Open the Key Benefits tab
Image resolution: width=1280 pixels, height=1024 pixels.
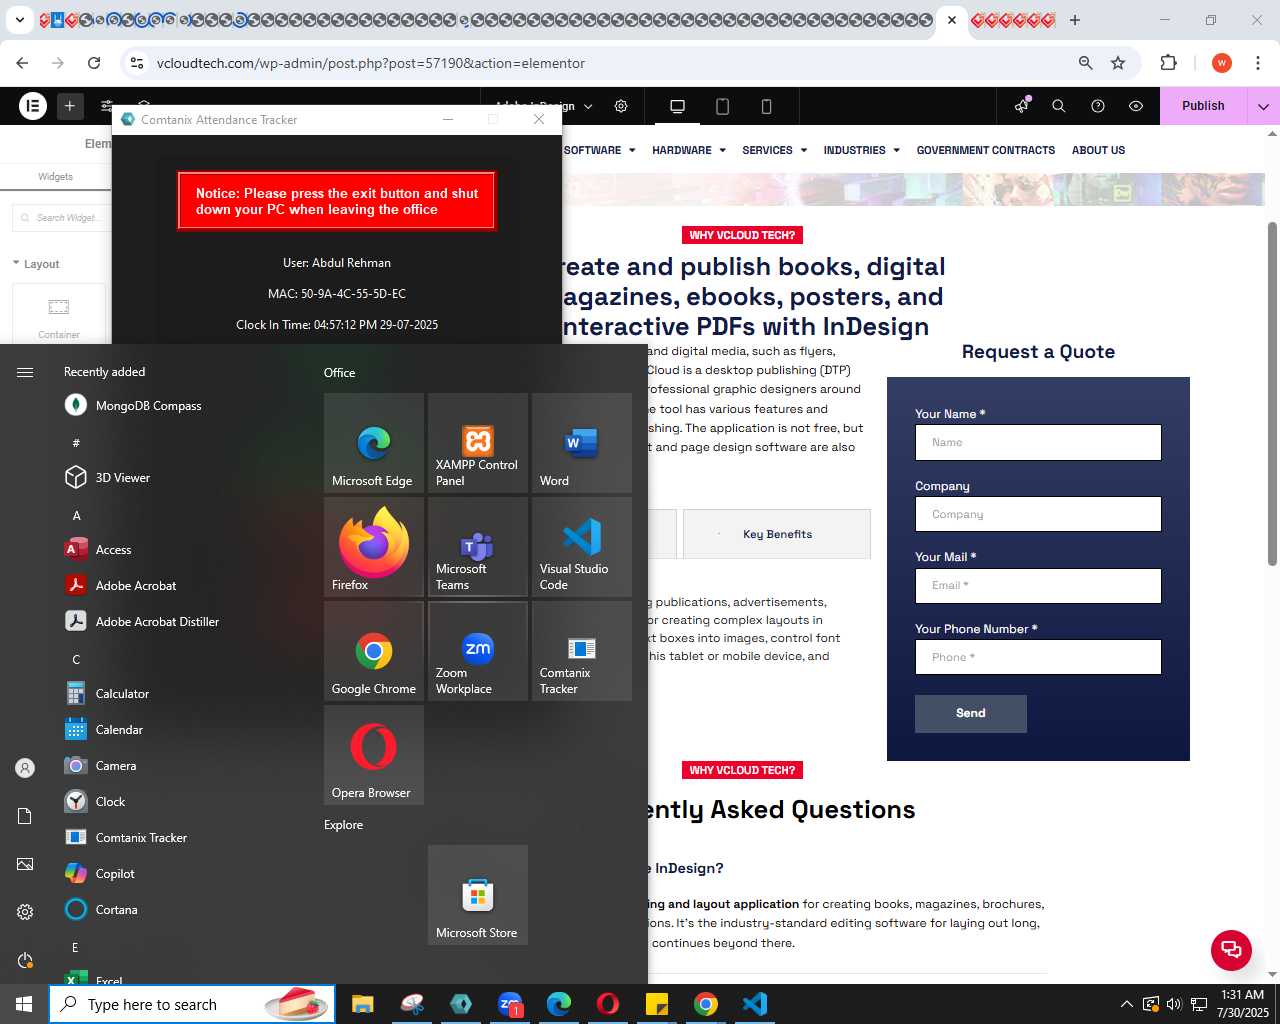point(777,534)
